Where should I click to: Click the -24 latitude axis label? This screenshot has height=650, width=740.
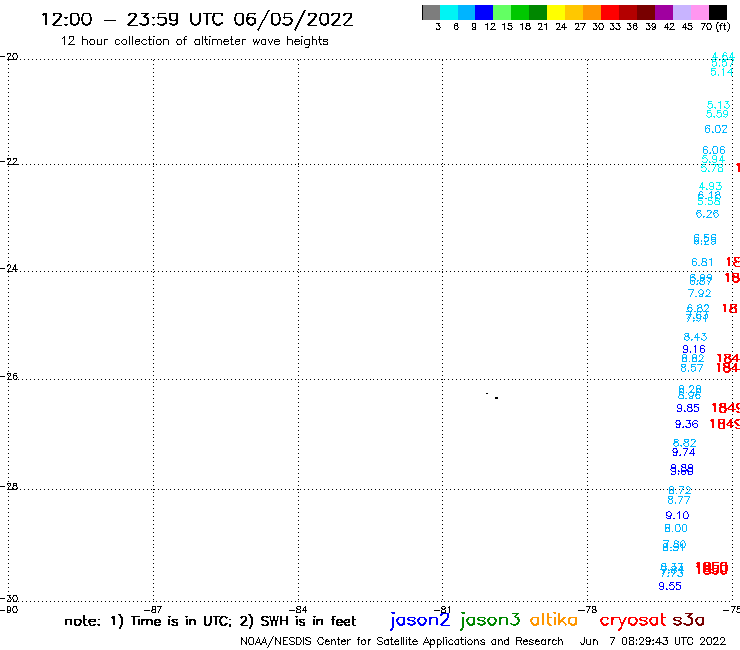pyautogui.click(x=9, y=268)
